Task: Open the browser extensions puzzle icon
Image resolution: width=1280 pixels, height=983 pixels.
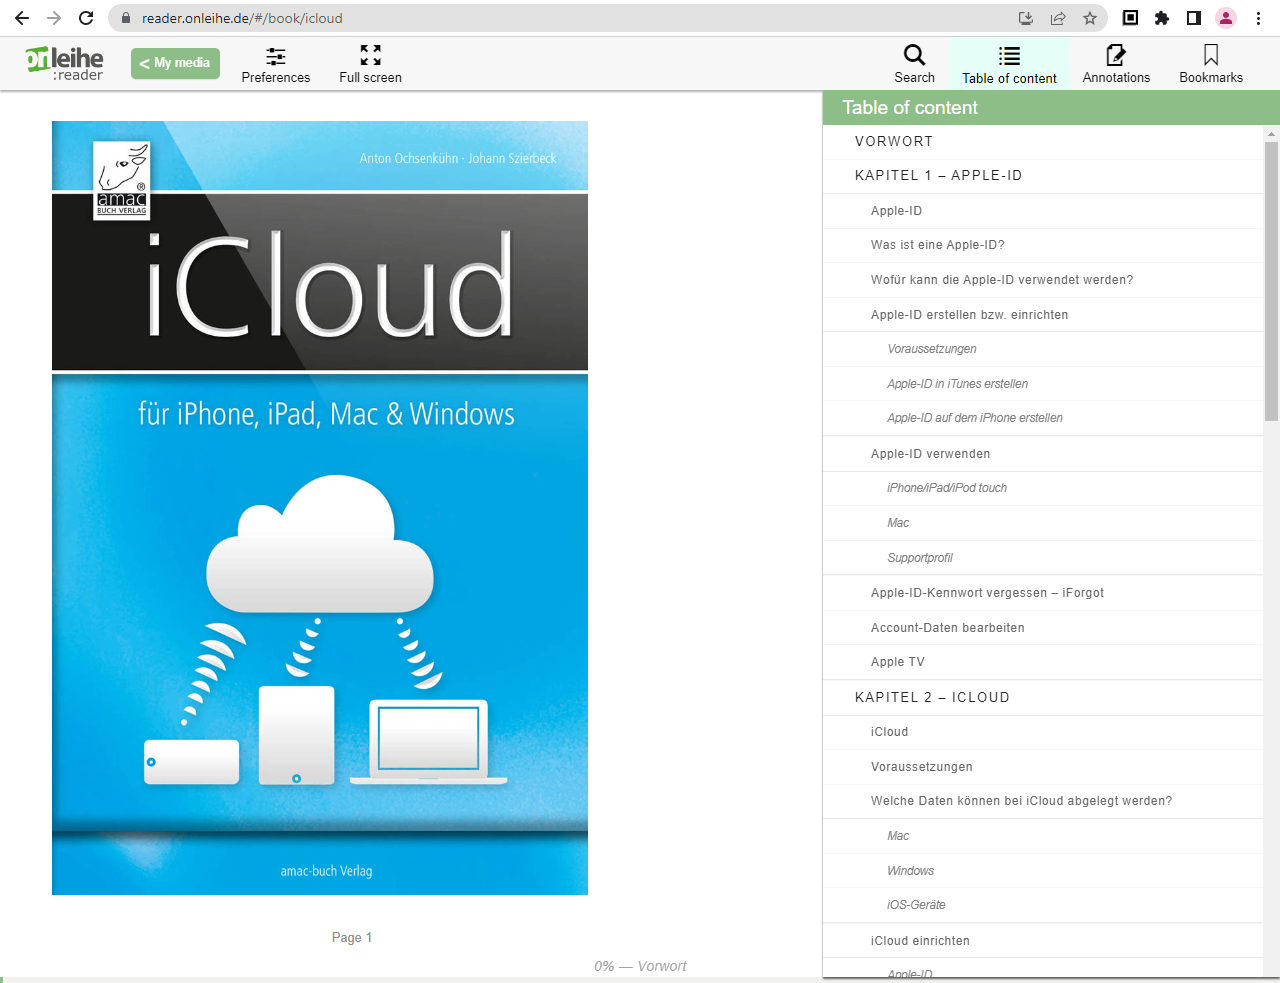Action: click(x=1162, y=18)
